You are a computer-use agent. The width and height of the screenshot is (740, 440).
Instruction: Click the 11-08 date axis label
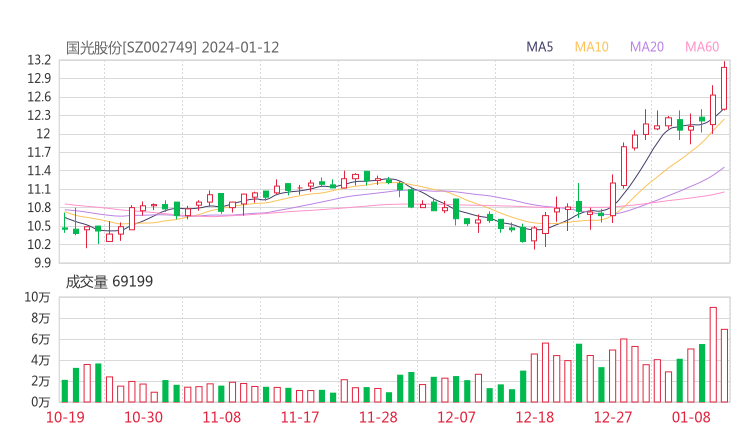click(222, 417)
